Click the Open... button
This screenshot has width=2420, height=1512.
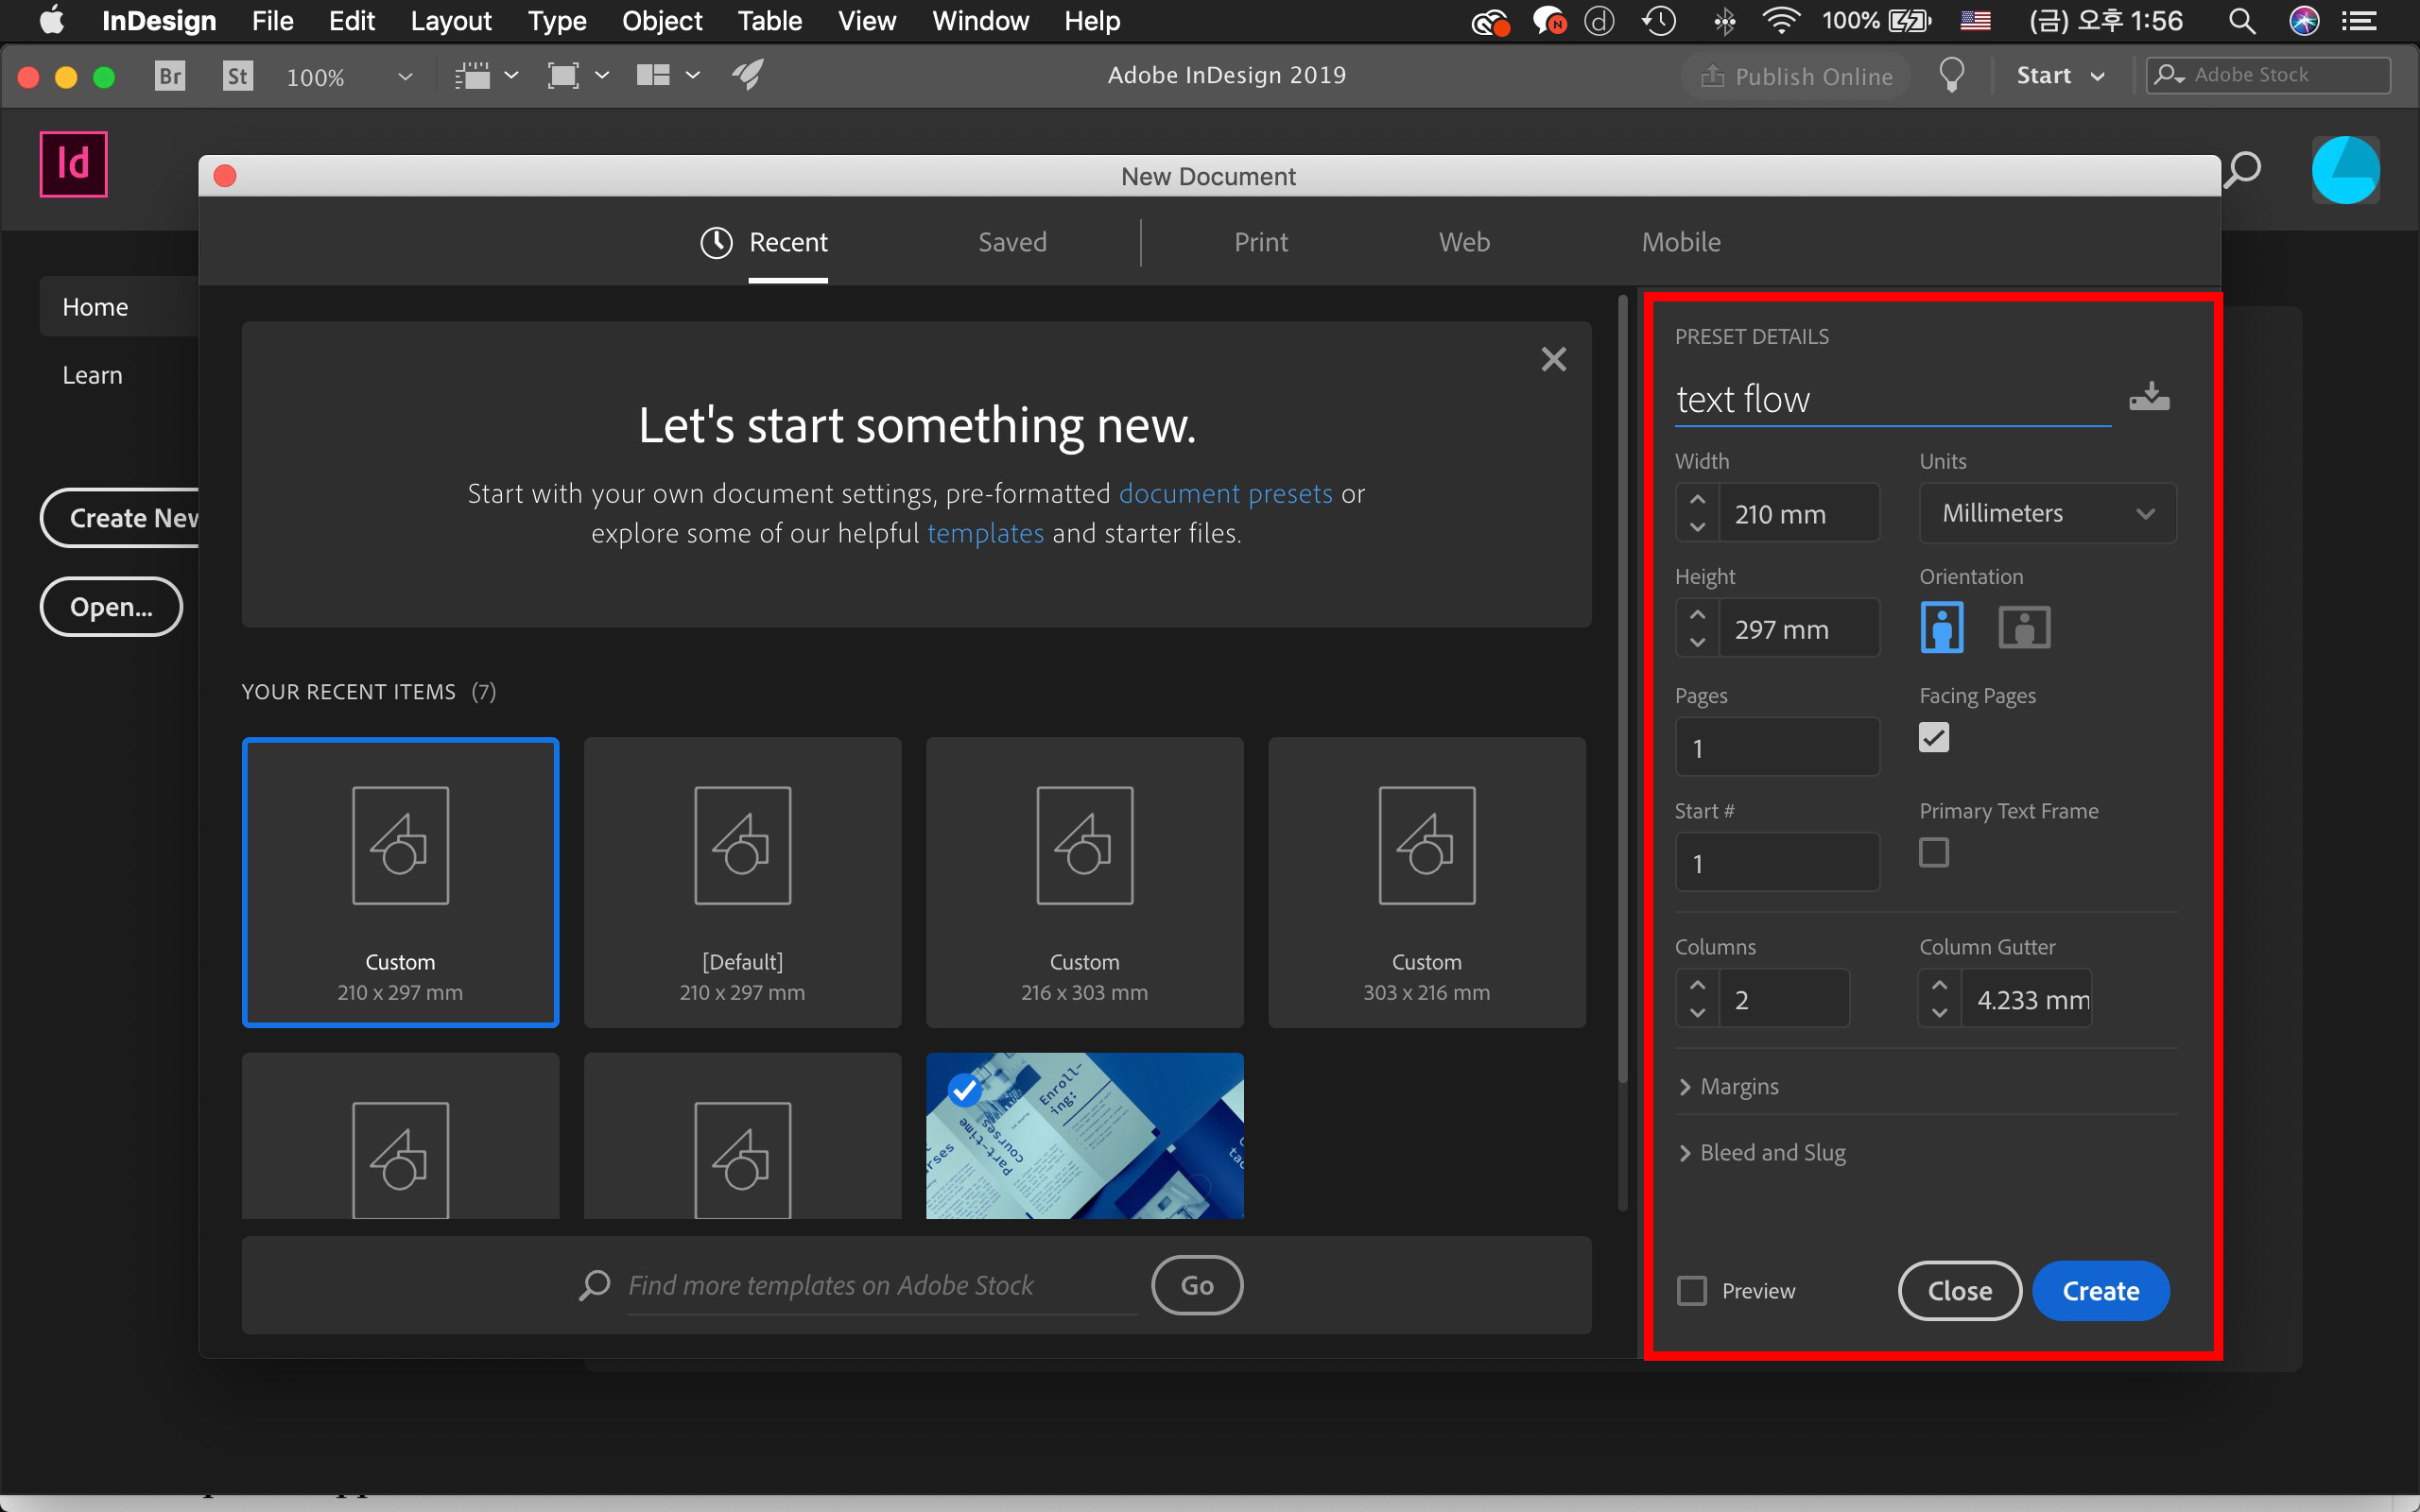pos(111,607)
